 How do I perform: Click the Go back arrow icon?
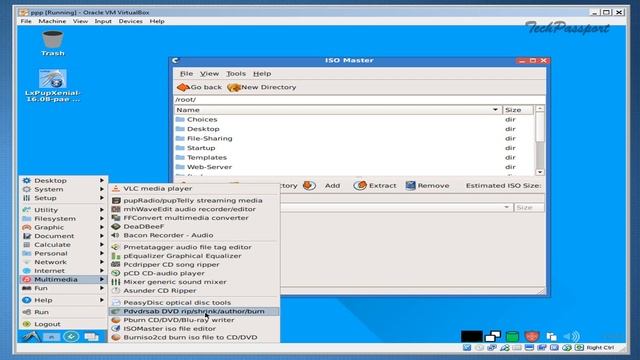183,87
